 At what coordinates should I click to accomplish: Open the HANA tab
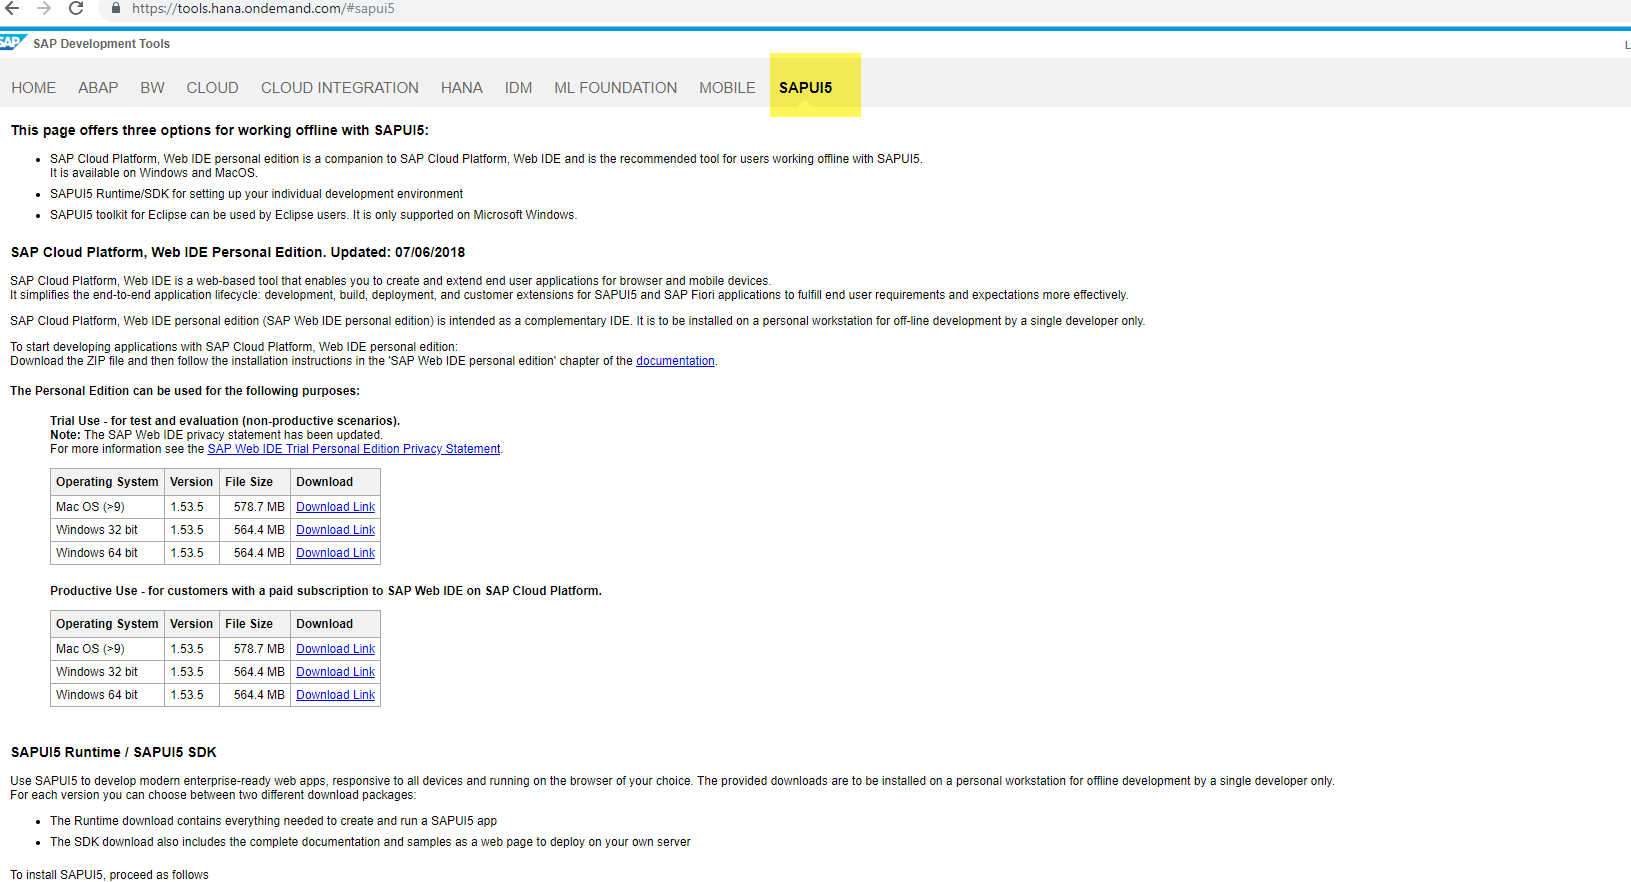[462, 88]
